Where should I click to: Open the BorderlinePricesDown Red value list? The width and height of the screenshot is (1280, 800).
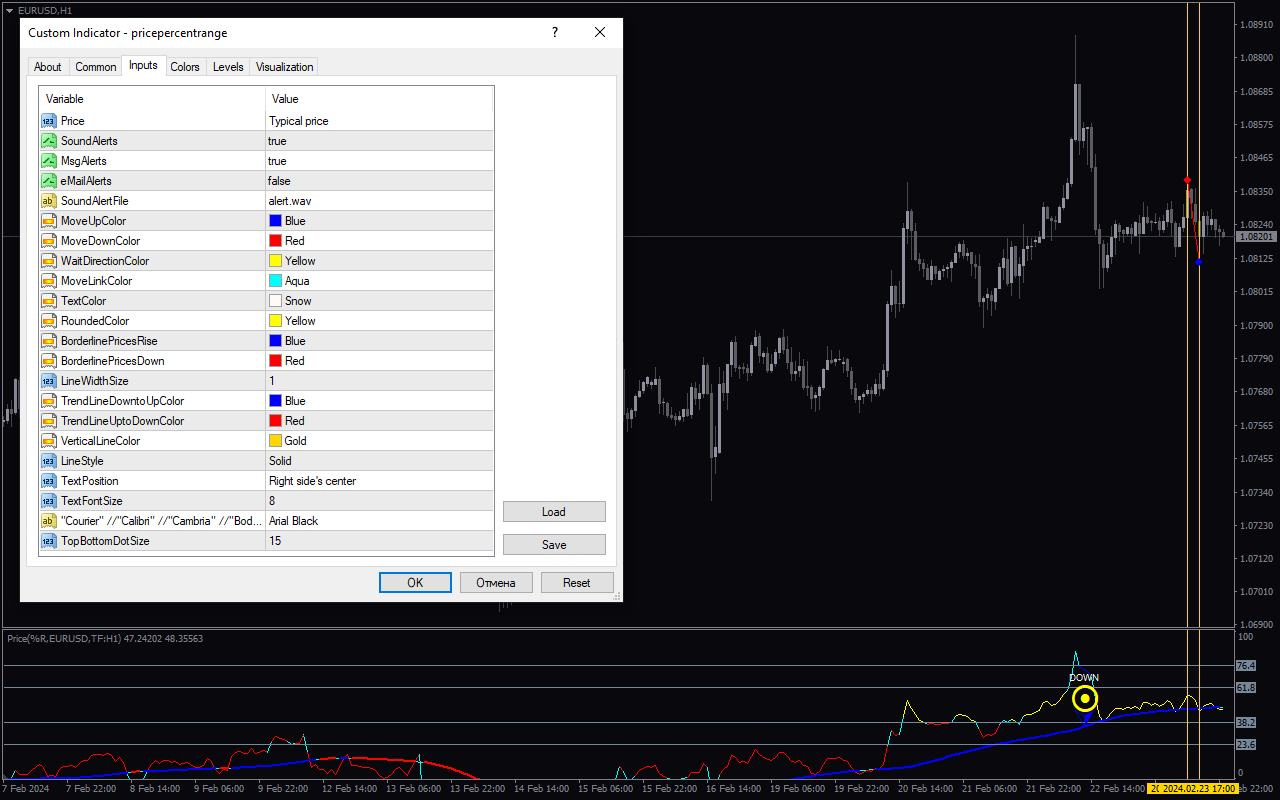click(x=380, y=361)
